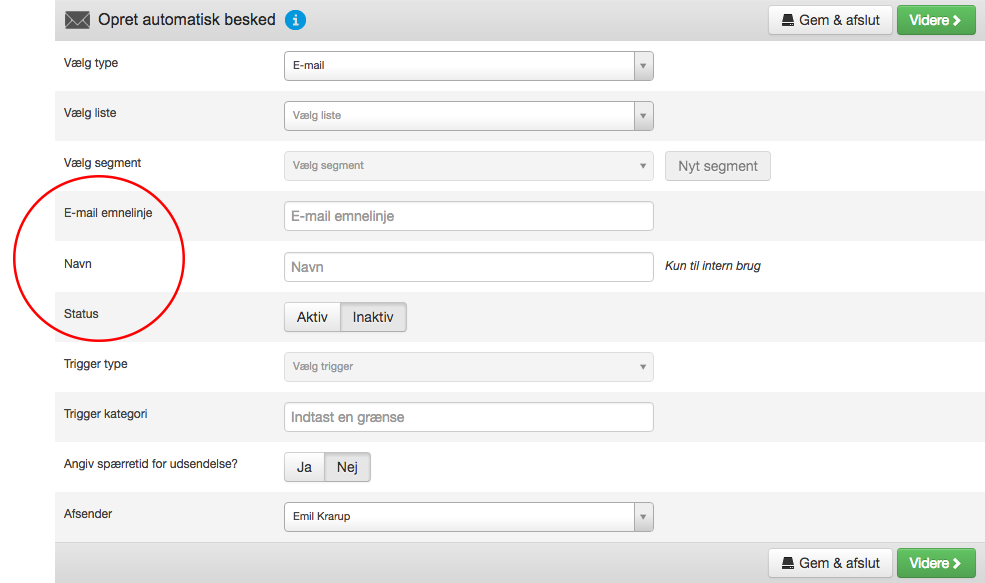The height and width of the screenshot is (583, 985).
Task: Click the Nyt segment button
Action: tap(717, 166)
